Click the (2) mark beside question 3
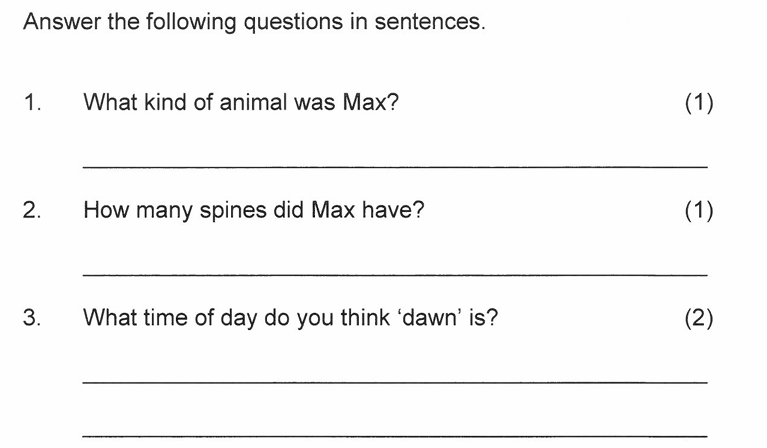 tap(699, 319)
